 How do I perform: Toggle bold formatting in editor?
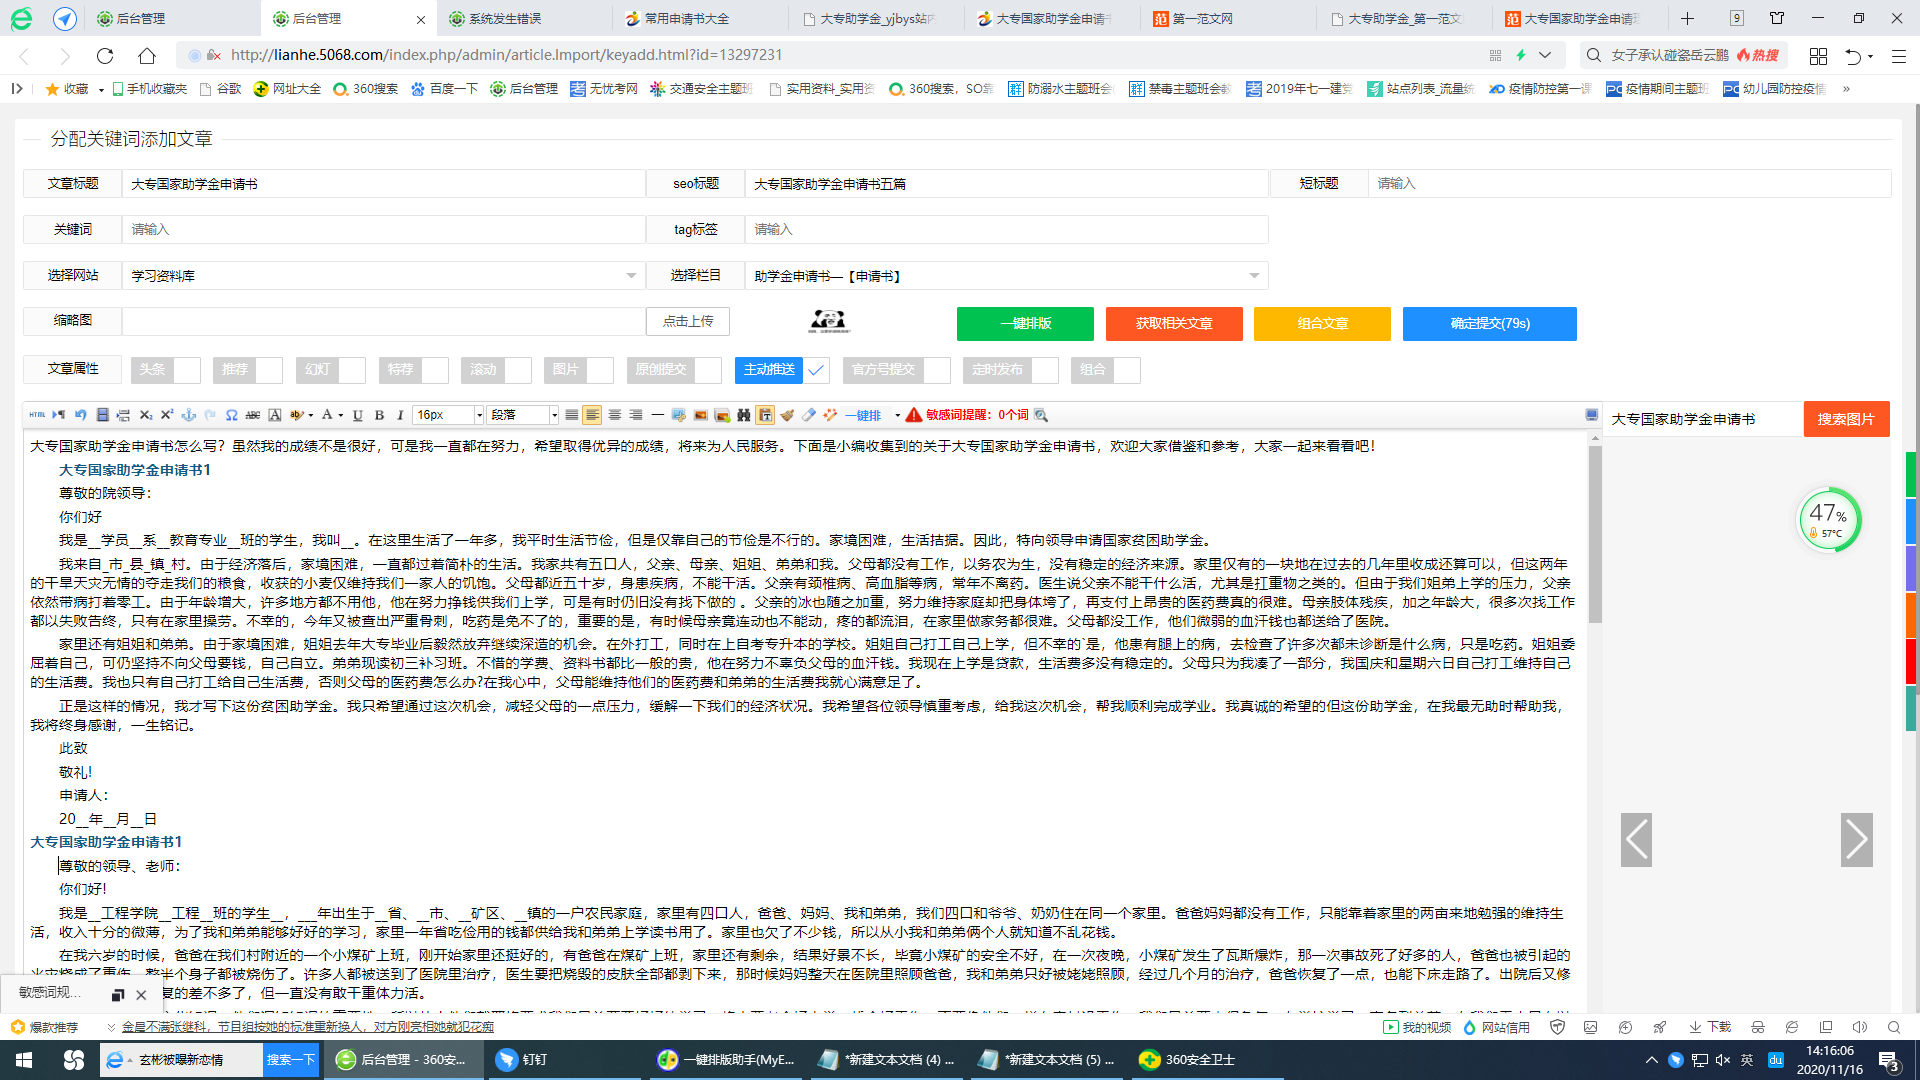(379, 415)
